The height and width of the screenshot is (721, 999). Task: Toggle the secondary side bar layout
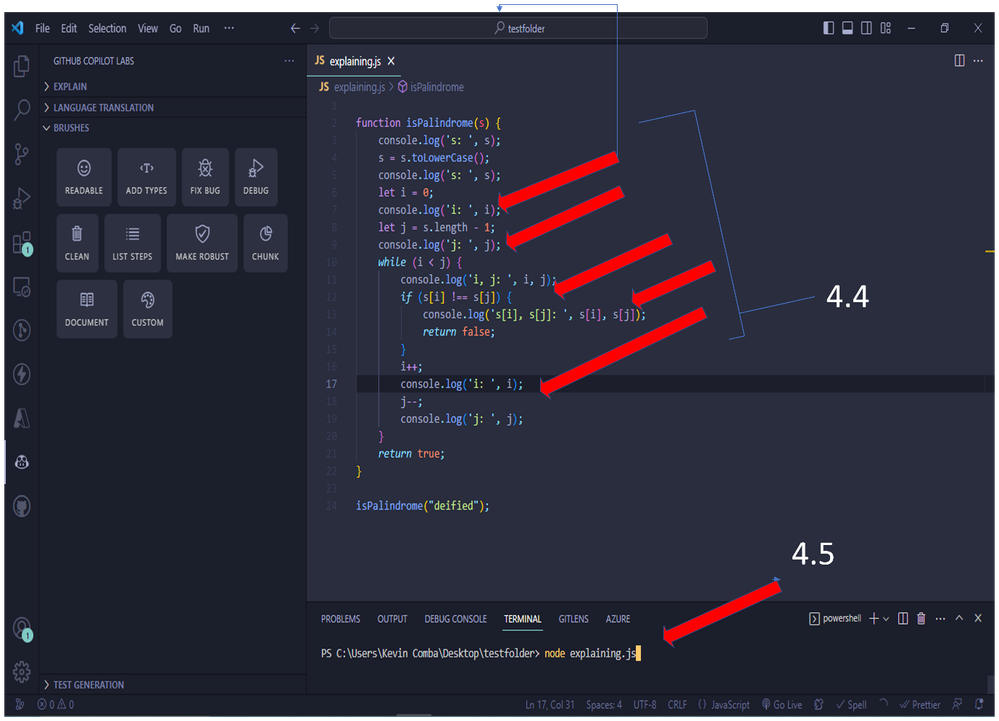coord(866,28)
